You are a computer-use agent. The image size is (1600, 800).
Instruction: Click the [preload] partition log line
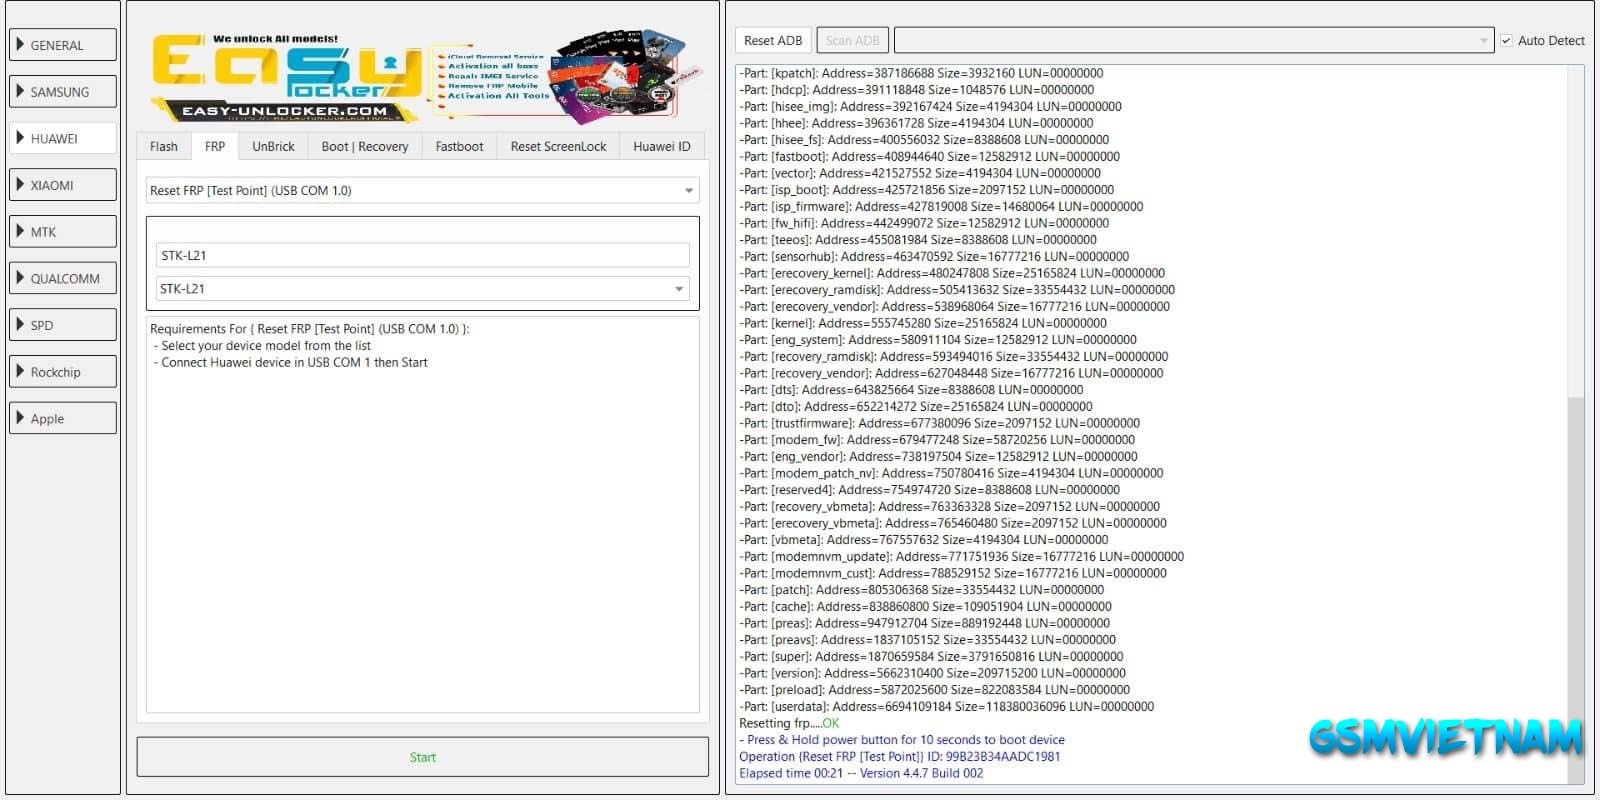934,689
